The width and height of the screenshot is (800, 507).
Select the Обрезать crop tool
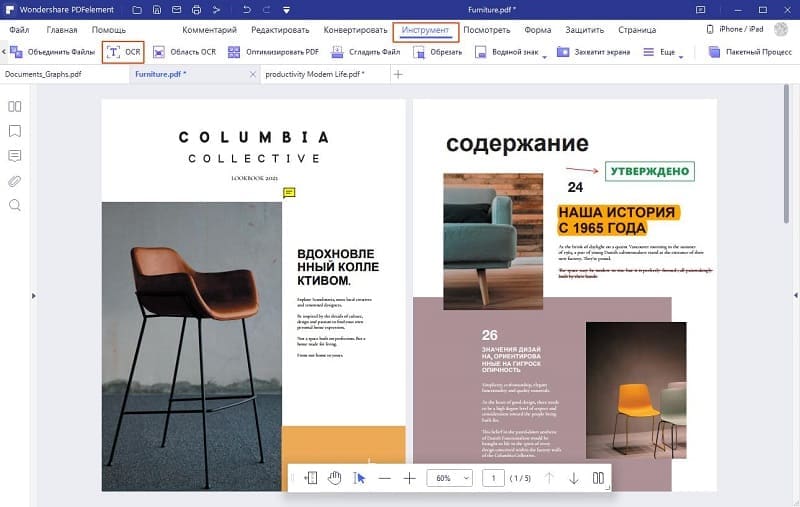coord(437,52)
